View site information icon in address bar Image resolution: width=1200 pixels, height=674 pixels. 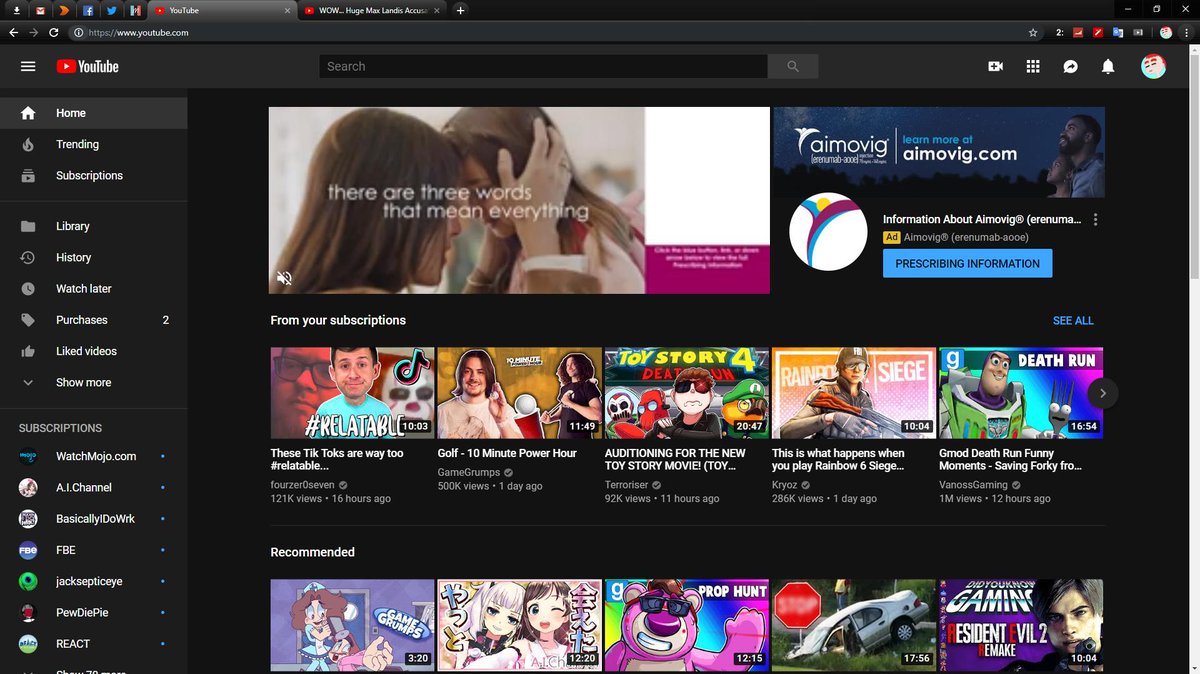click(78, 32)
